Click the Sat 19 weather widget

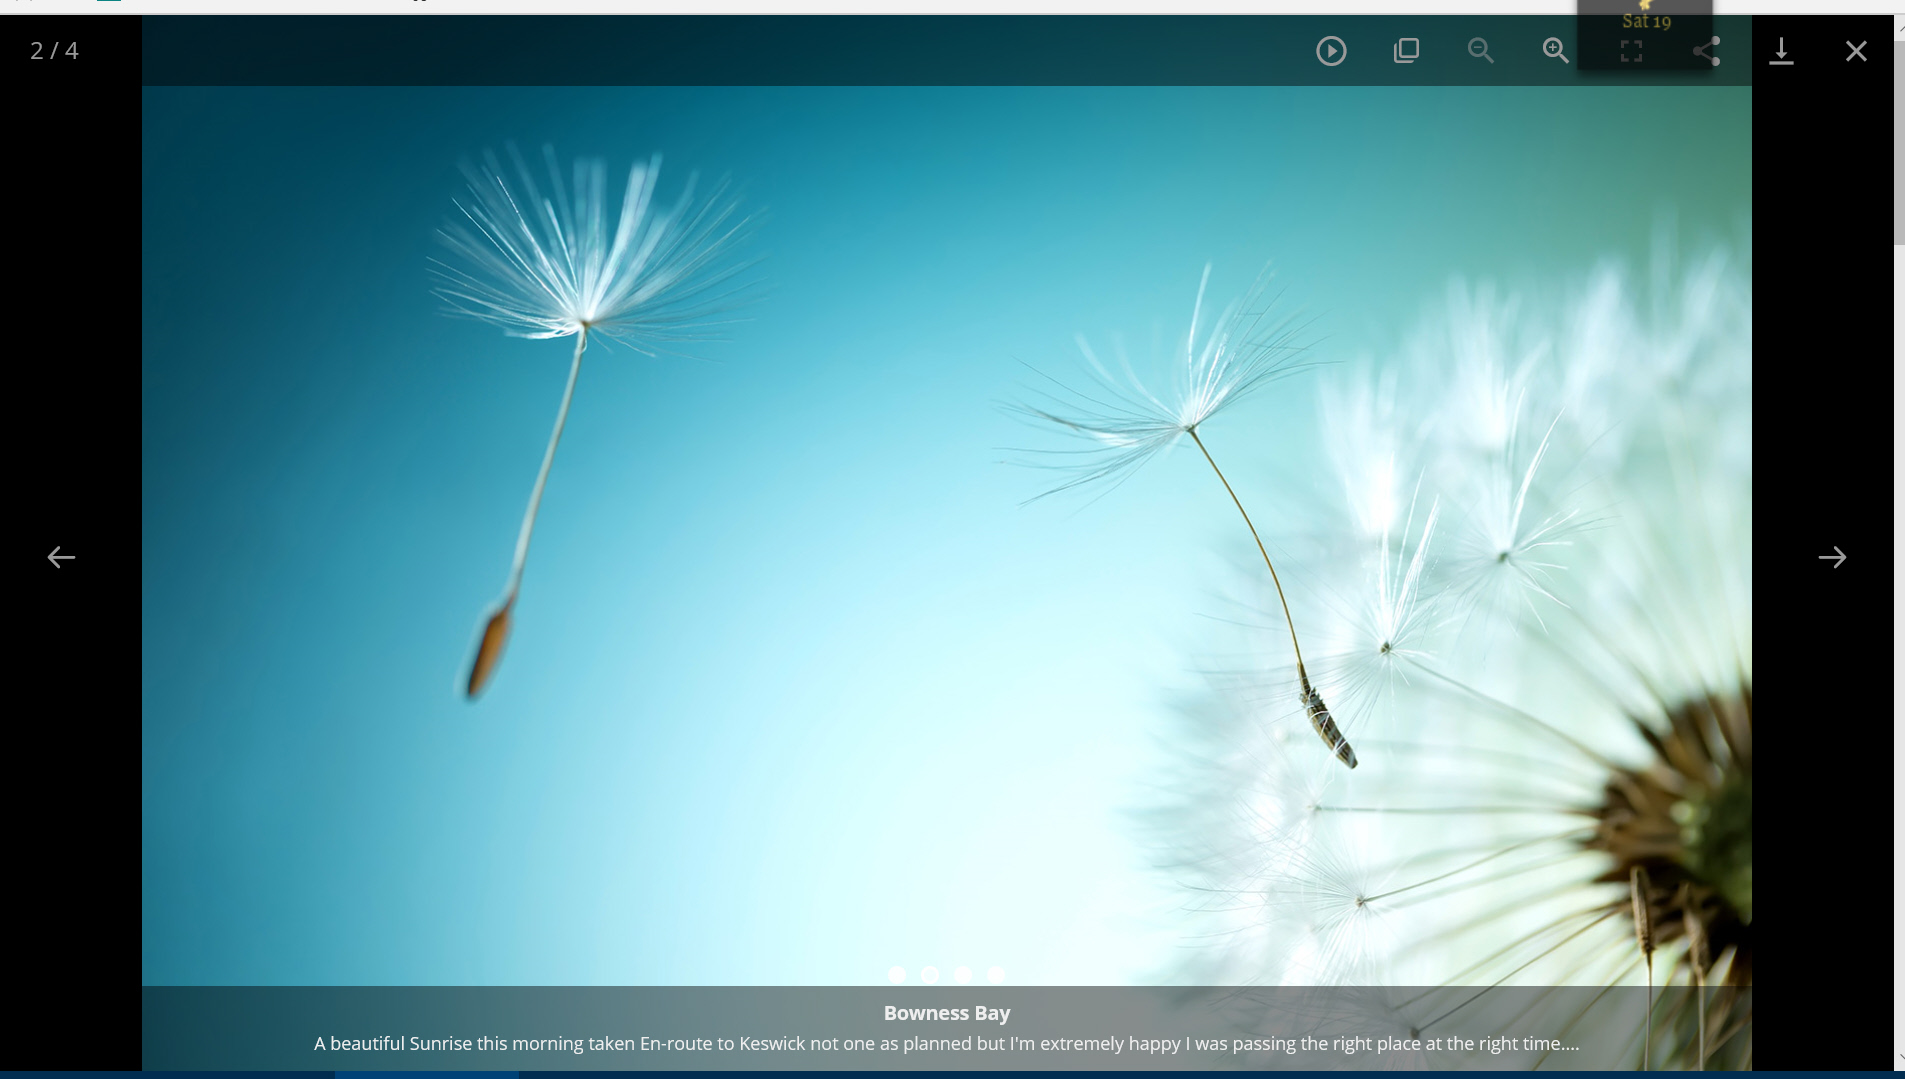[x=1645, y=21]
